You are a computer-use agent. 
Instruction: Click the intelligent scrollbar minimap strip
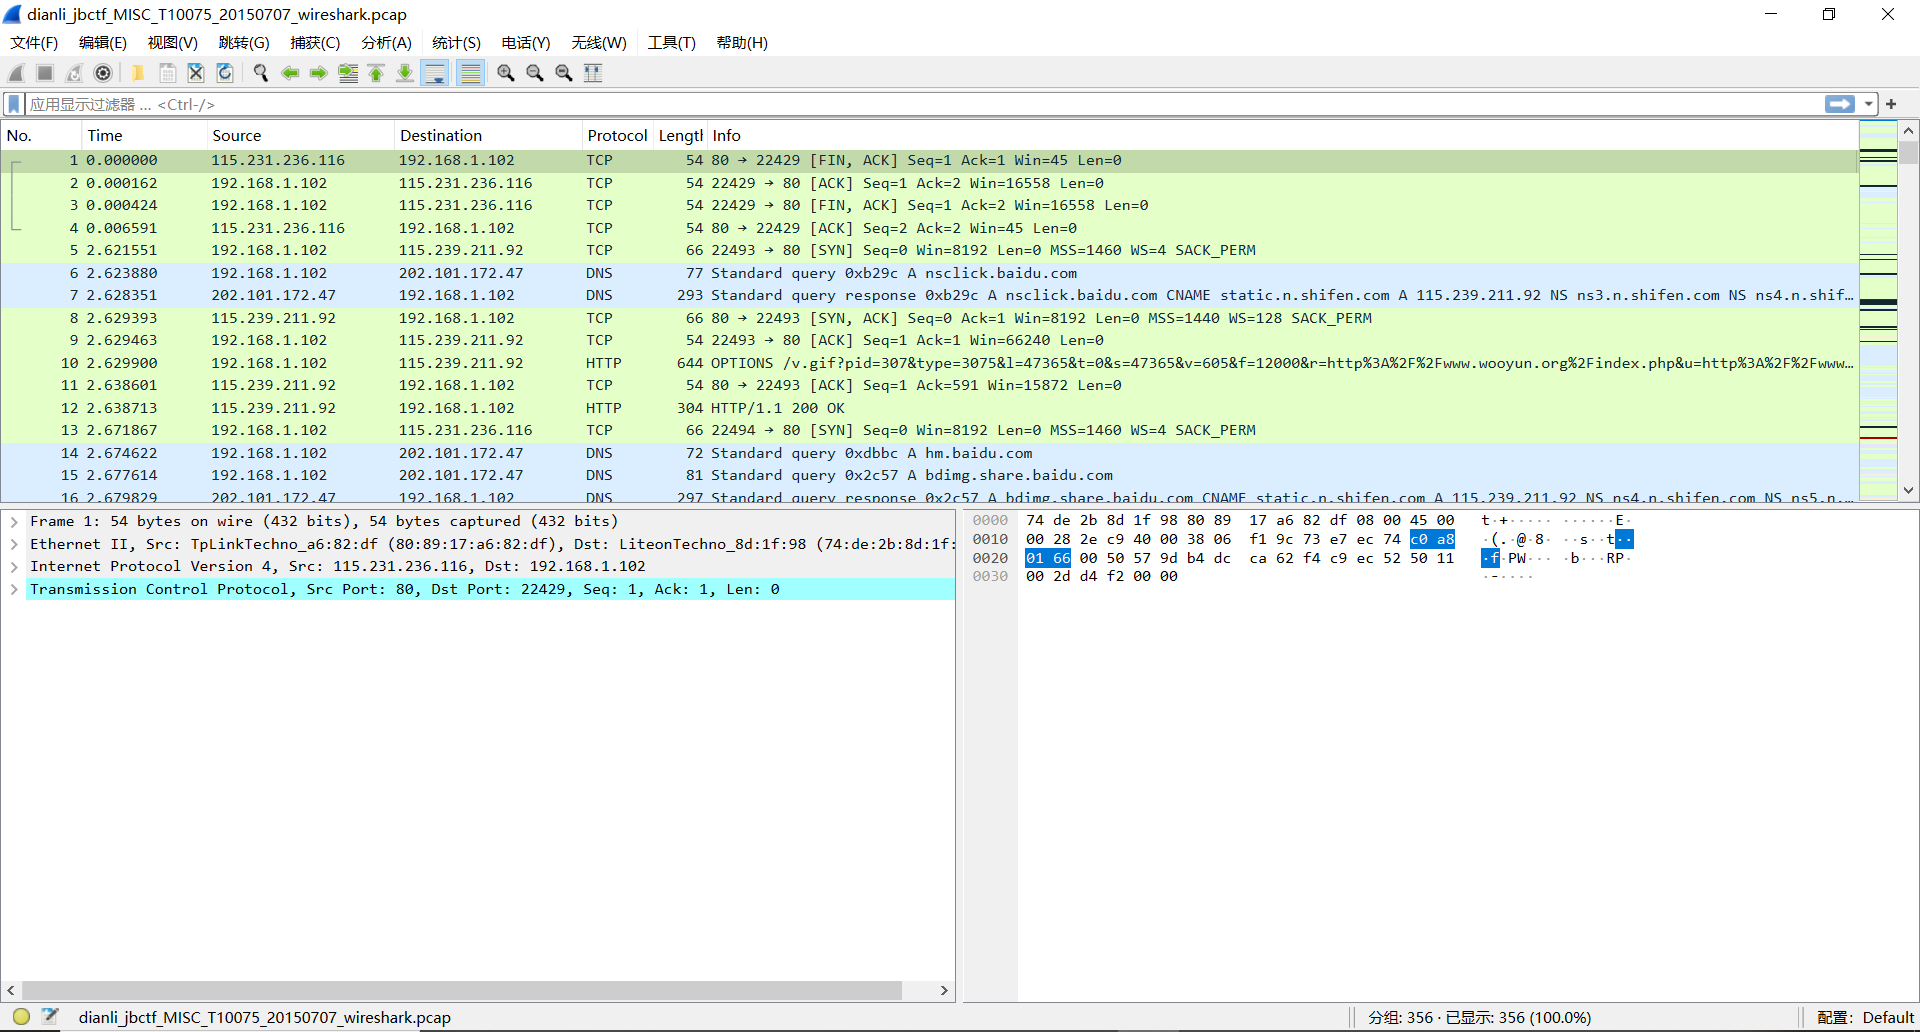(x=1878, y=310)
